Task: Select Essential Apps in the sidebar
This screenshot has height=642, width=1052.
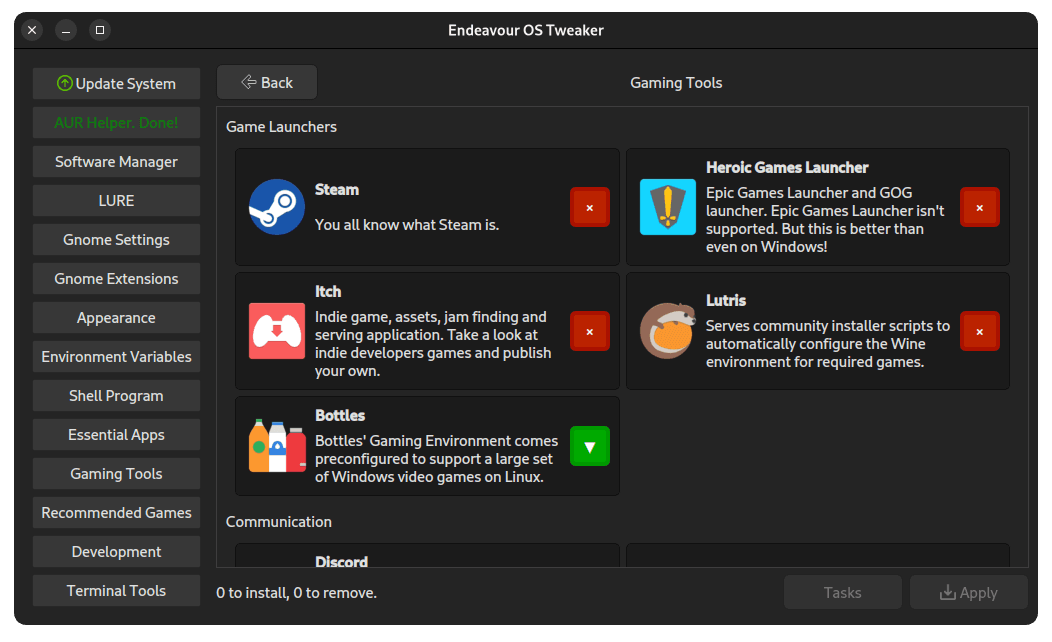Action: point(116,434)
